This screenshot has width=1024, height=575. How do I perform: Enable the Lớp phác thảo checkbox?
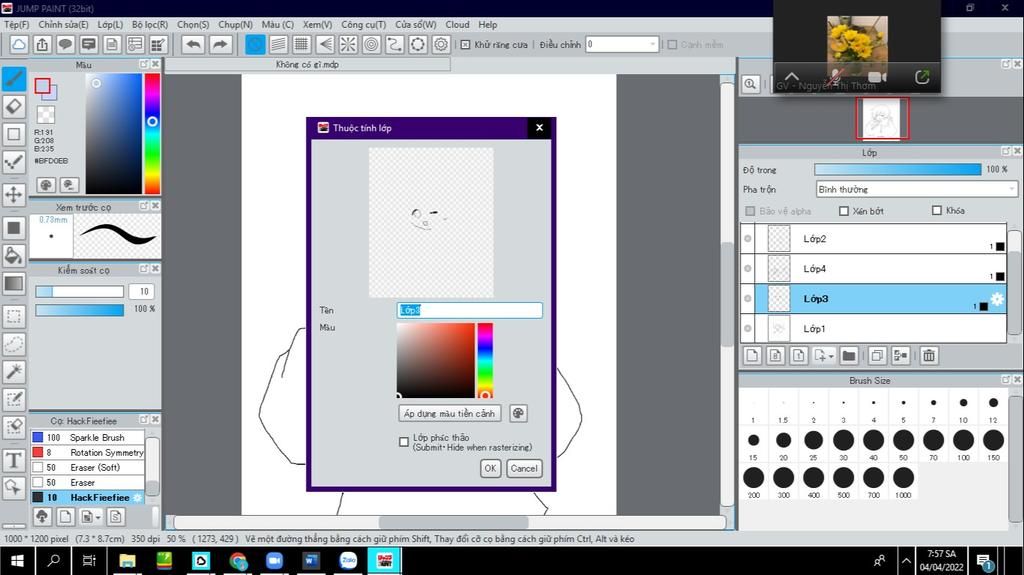[404, 441]
